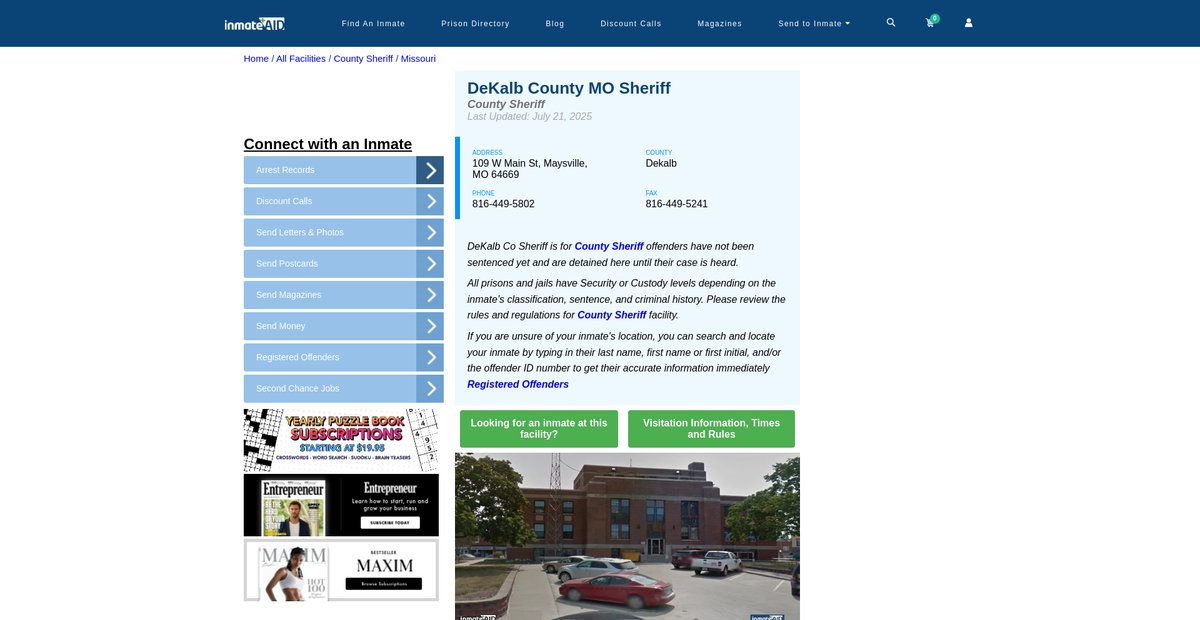
Task: Open the user account icon
Action: click(968, 22)
